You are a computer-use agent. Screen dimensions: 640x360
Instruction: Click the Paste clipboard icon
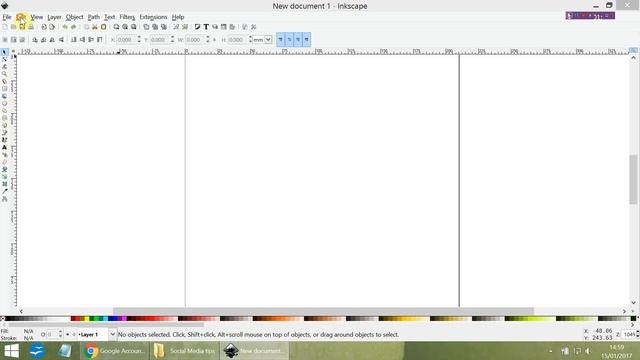tap(104, 27)
